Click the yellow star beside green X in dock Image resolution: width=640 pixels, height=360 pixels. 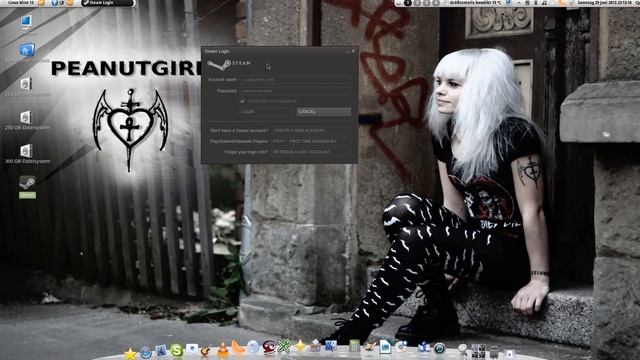(300, 346)
